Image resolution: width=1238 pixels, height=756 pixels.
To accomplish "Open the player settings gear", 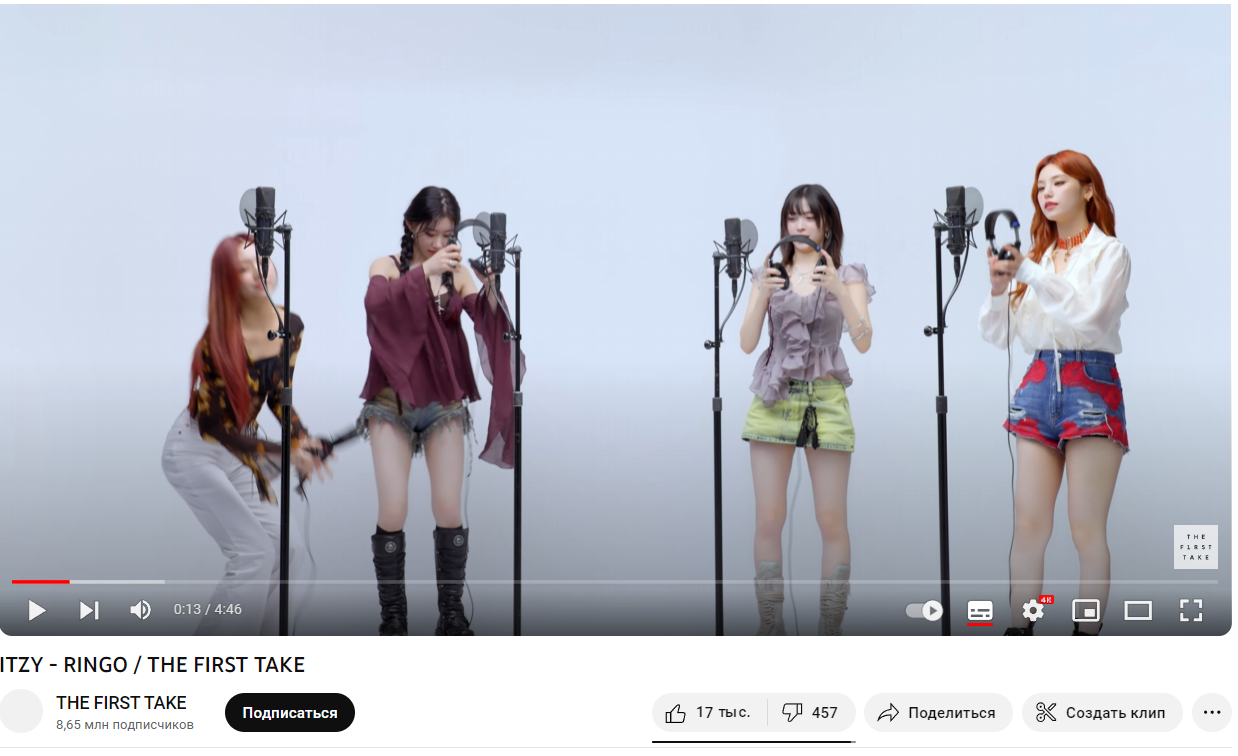I will [x=1033, y=610].
